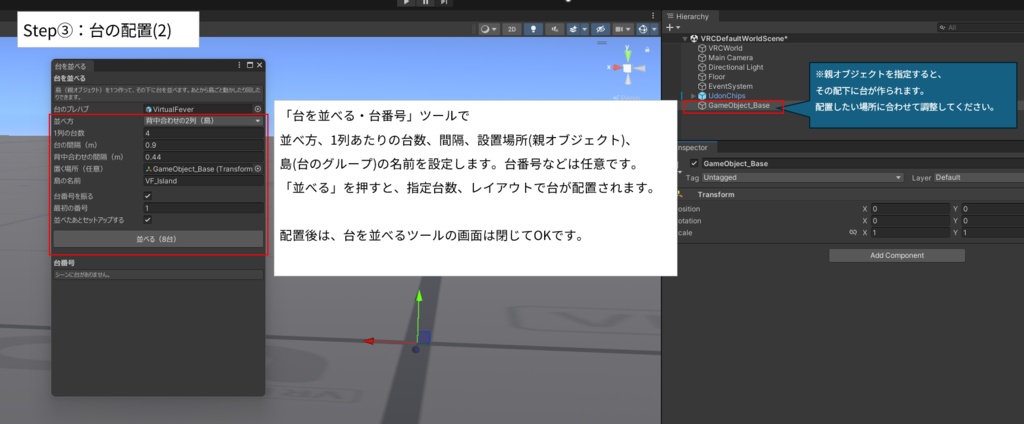Toggle the 台番号を振る checkbox
The image size is (1024, 424).
pyautogui.click(x=148, y=195)
